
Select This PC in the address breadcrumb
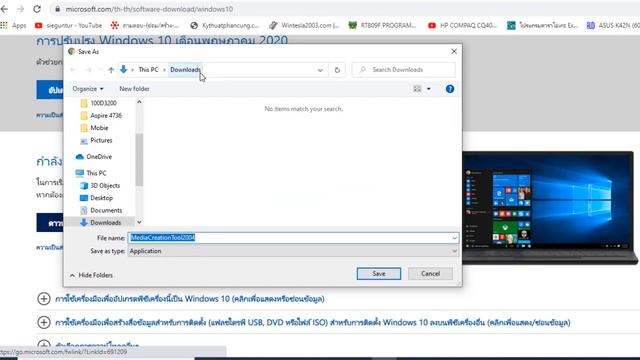[148, 70]
